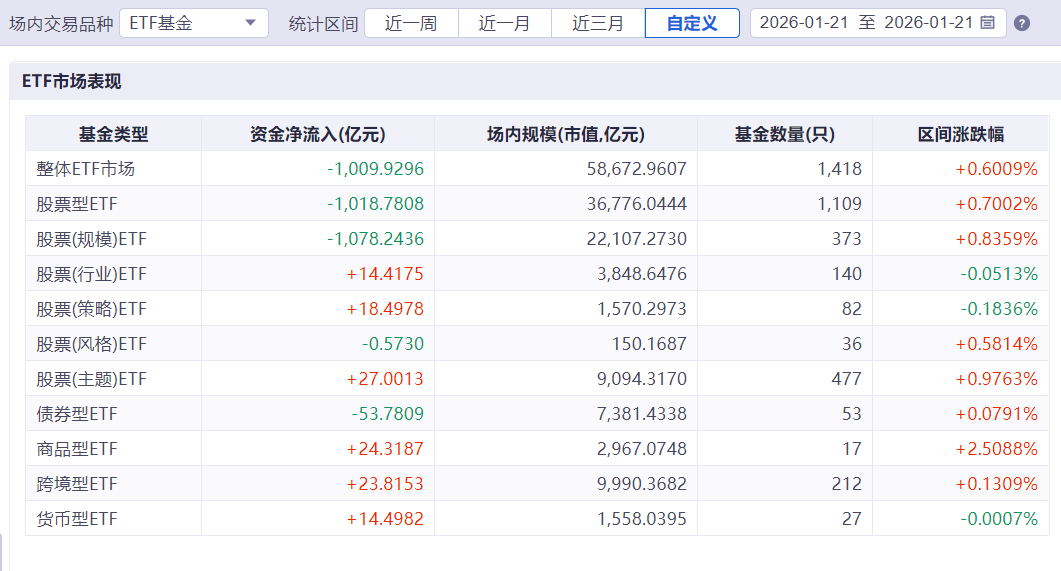Open the 商品型ETF fund type row
This screenshot has width=1061, height=571.
[537, 449]
